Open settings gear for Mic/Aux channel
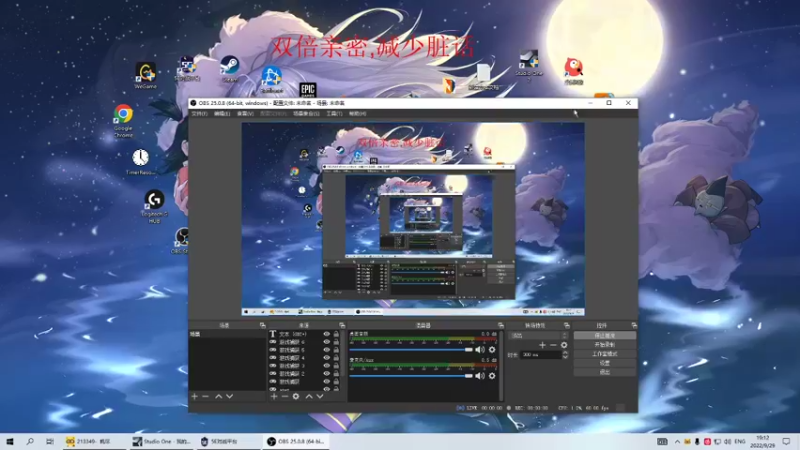800x450 pixels. 492,376
